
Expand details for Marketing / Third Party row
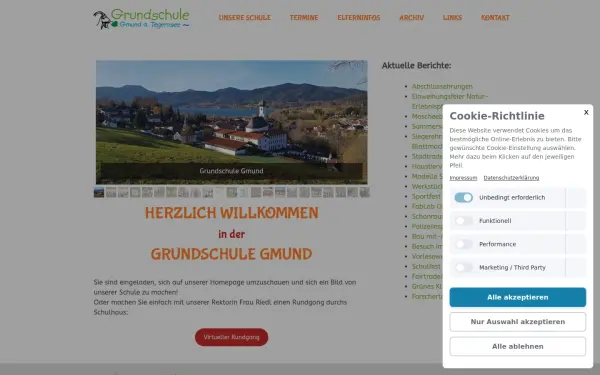pyautogui.click(x=576, y=267)
